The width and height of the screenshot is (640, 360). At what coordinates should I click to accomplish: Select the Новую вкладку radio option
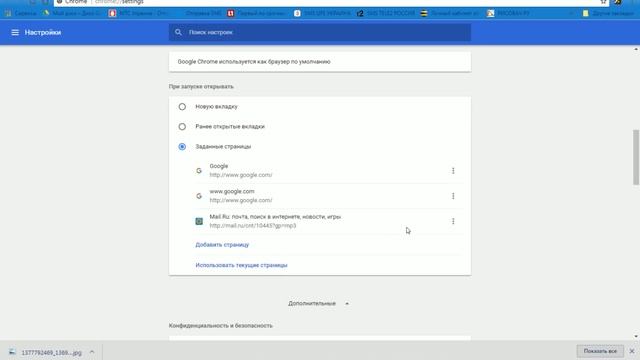[x=182, y=107]
